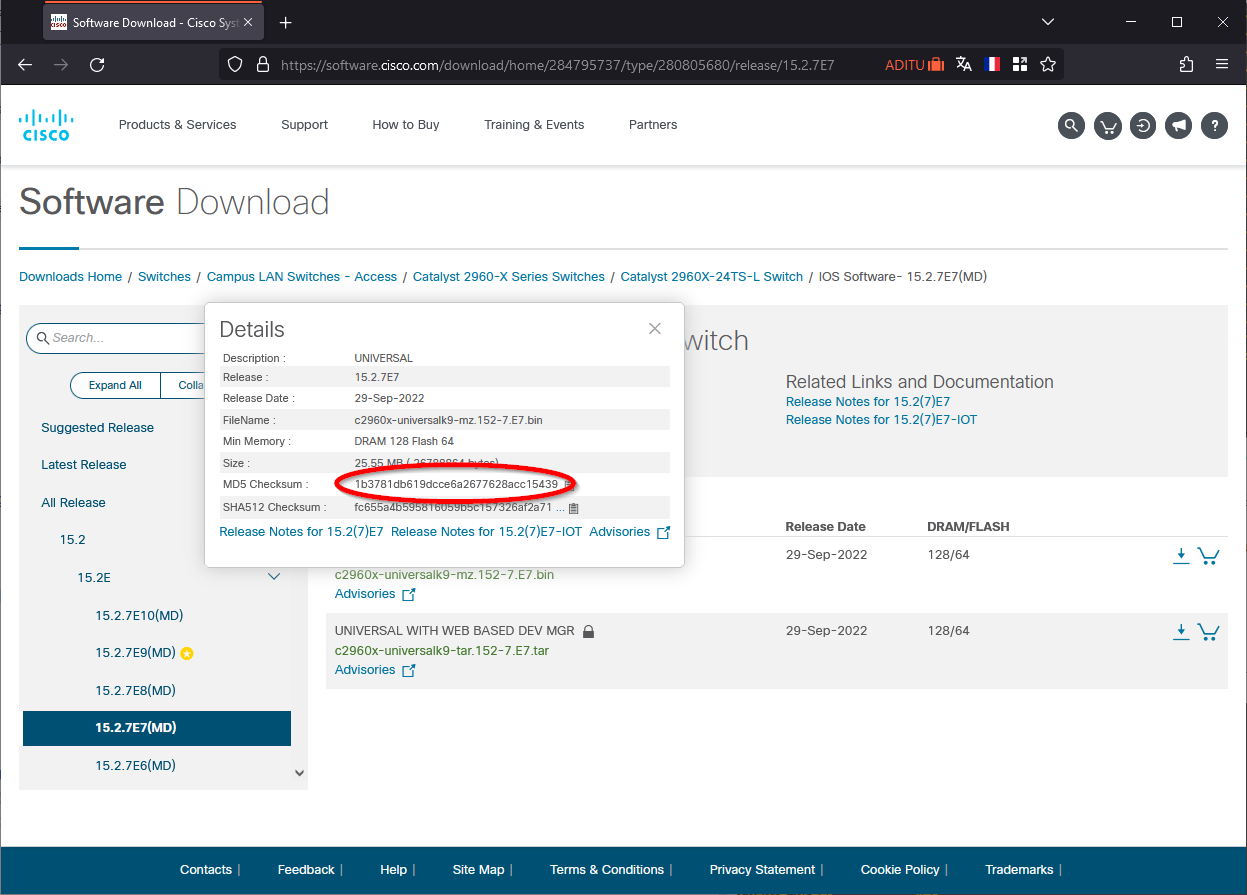The height and width of the screenshot is (895, 1247).
Task: Add the universalk9-mz image to cart
Action: click(x=1208, y=556)
